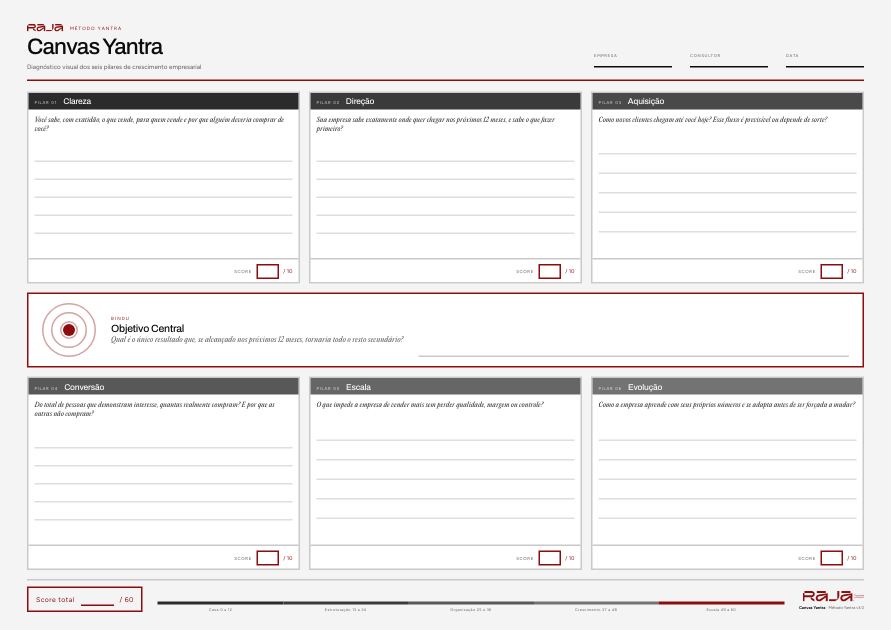Image resolution: width=891 pixels, height=630 pixels.
Task: Click the Conversão pillar header
Action: point(163,387)
